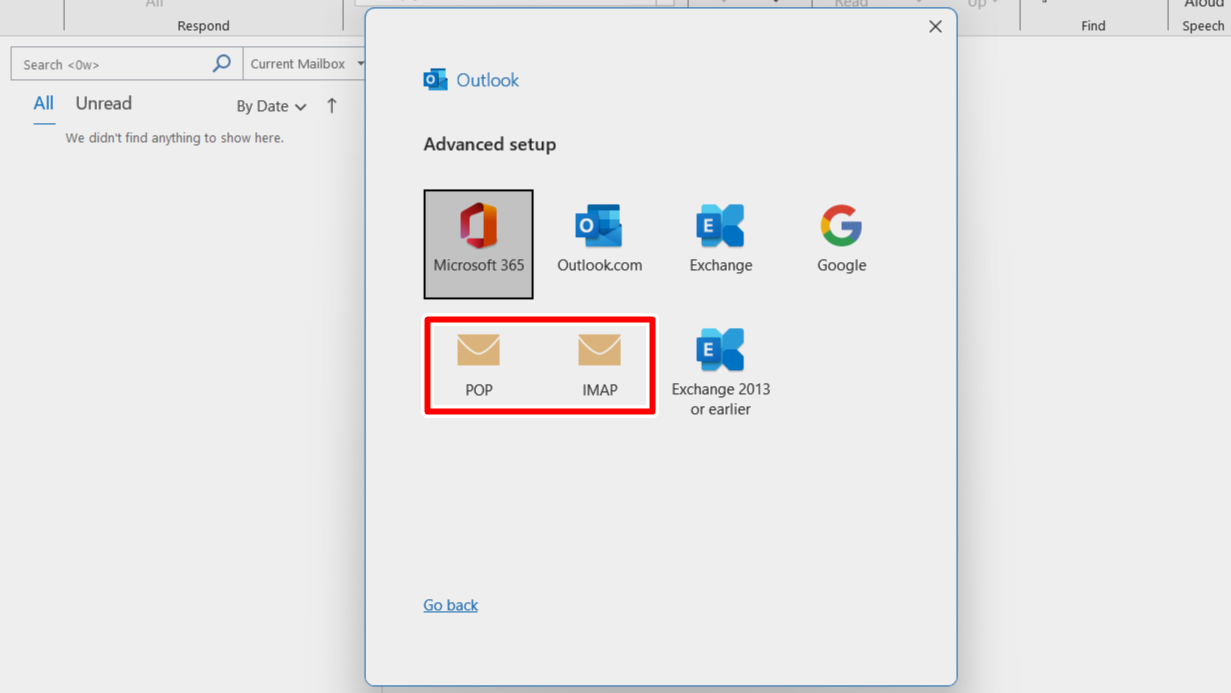This screenshot has height=693, width=1231.
Task: Close the Advanced setup dialog
Action: [x=935, y=27]
